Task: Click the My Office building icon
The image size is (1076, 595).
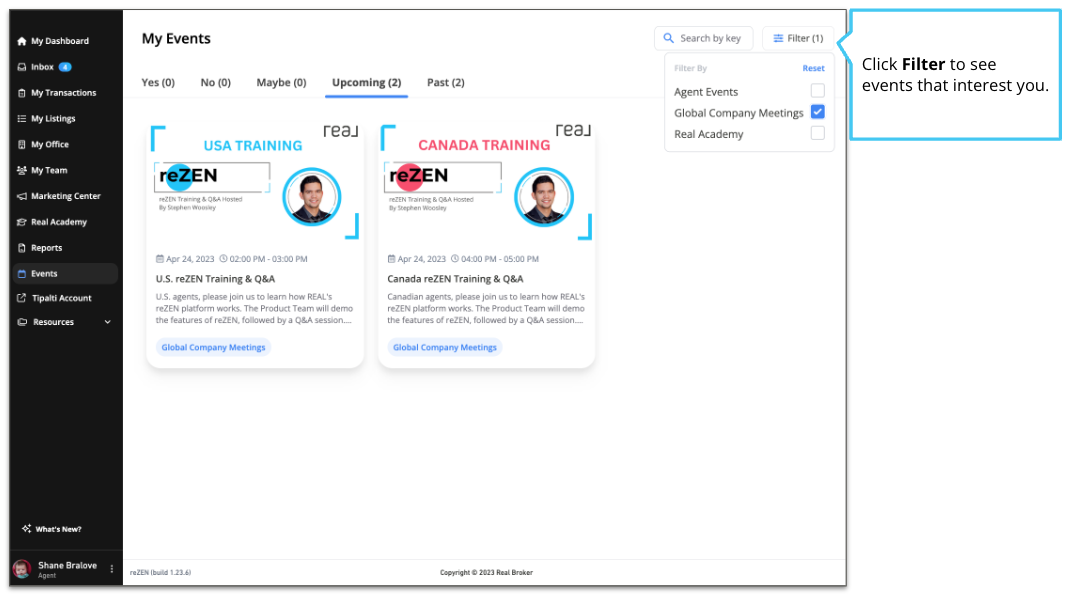Action: click(22, 145)
